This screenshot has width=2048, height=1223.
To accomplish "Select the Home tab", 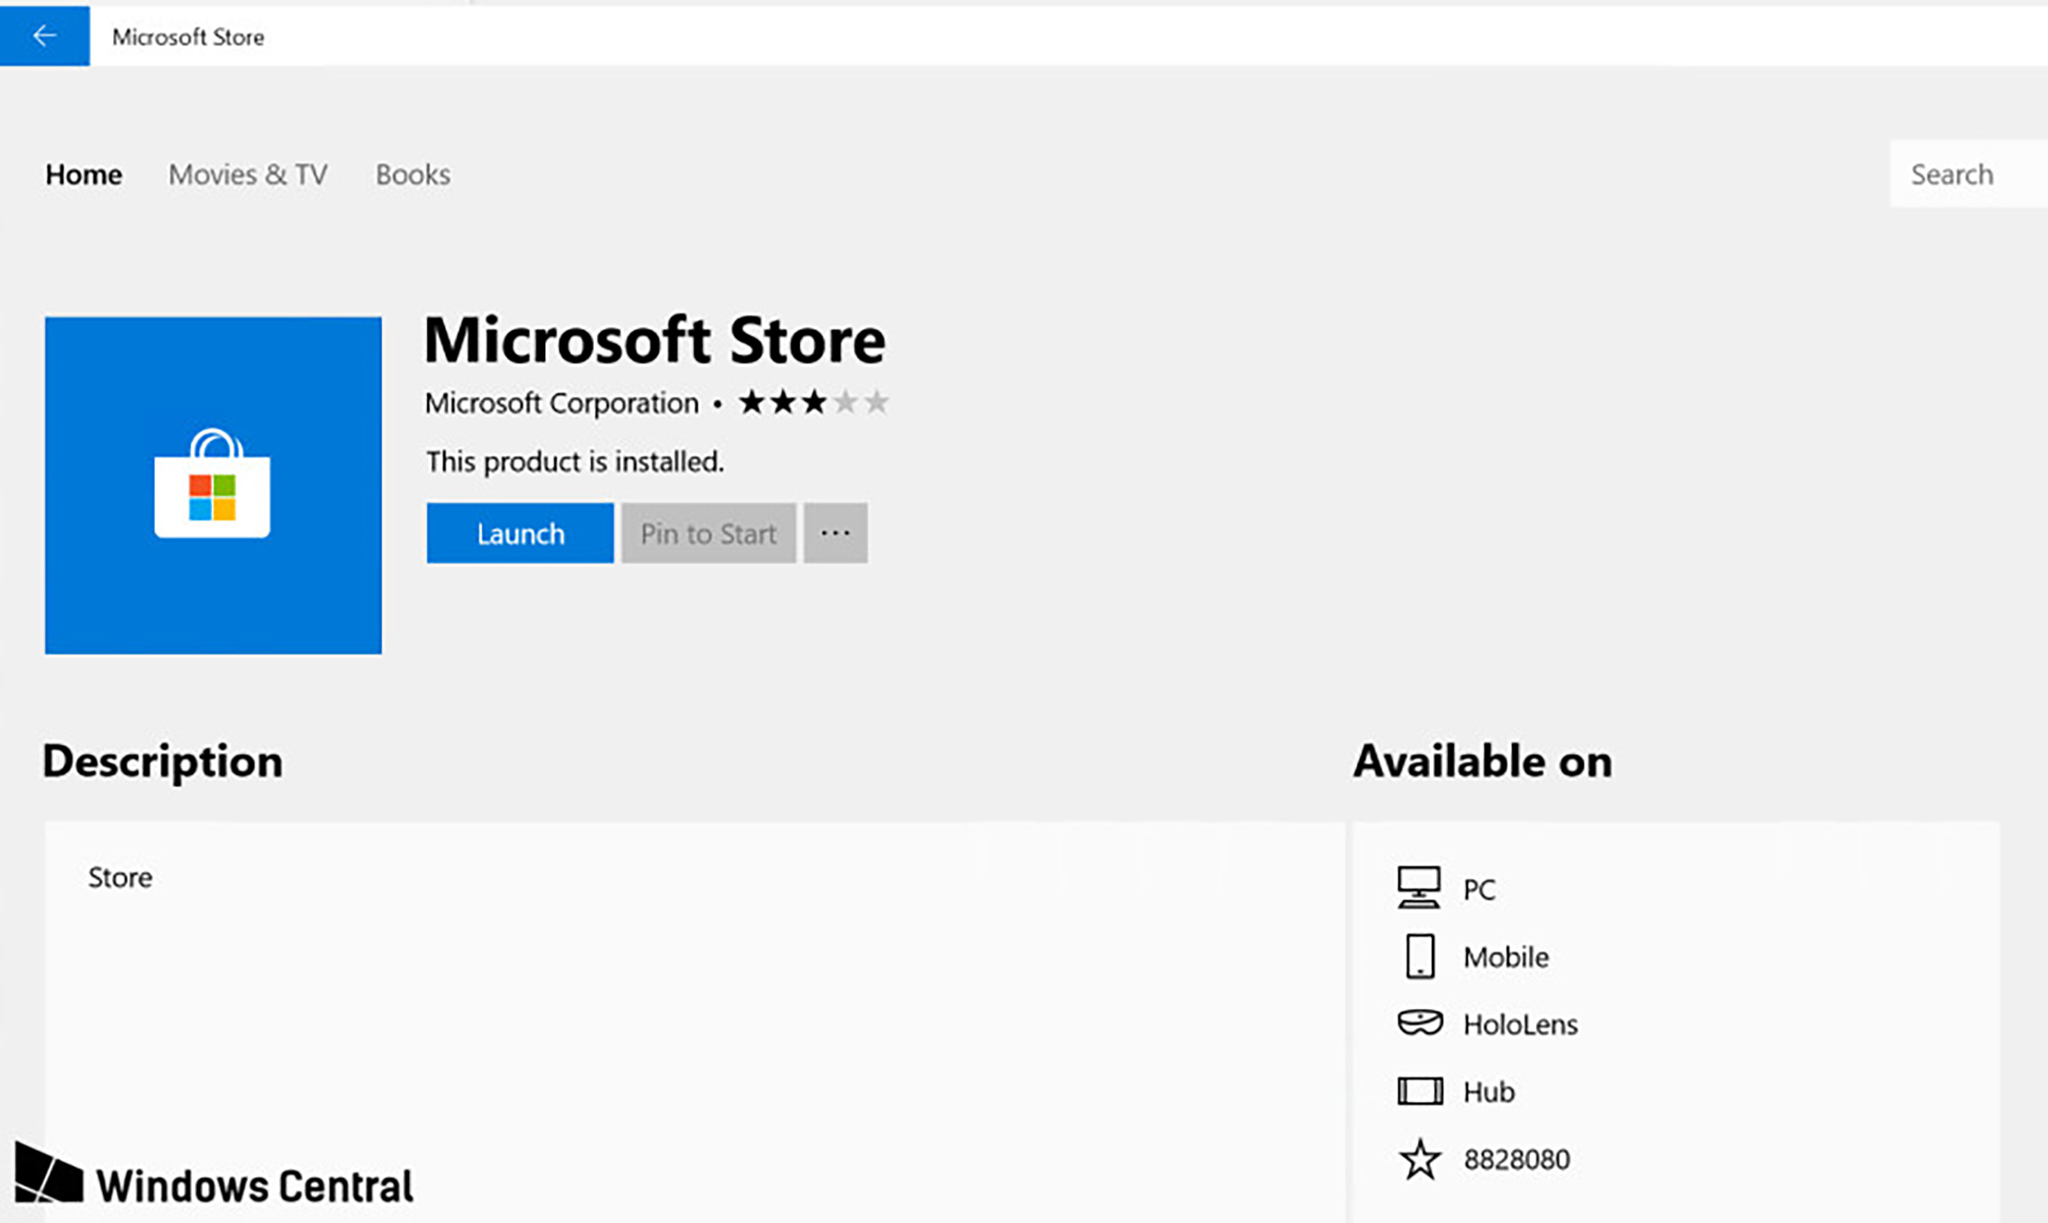I will point(83,173).
